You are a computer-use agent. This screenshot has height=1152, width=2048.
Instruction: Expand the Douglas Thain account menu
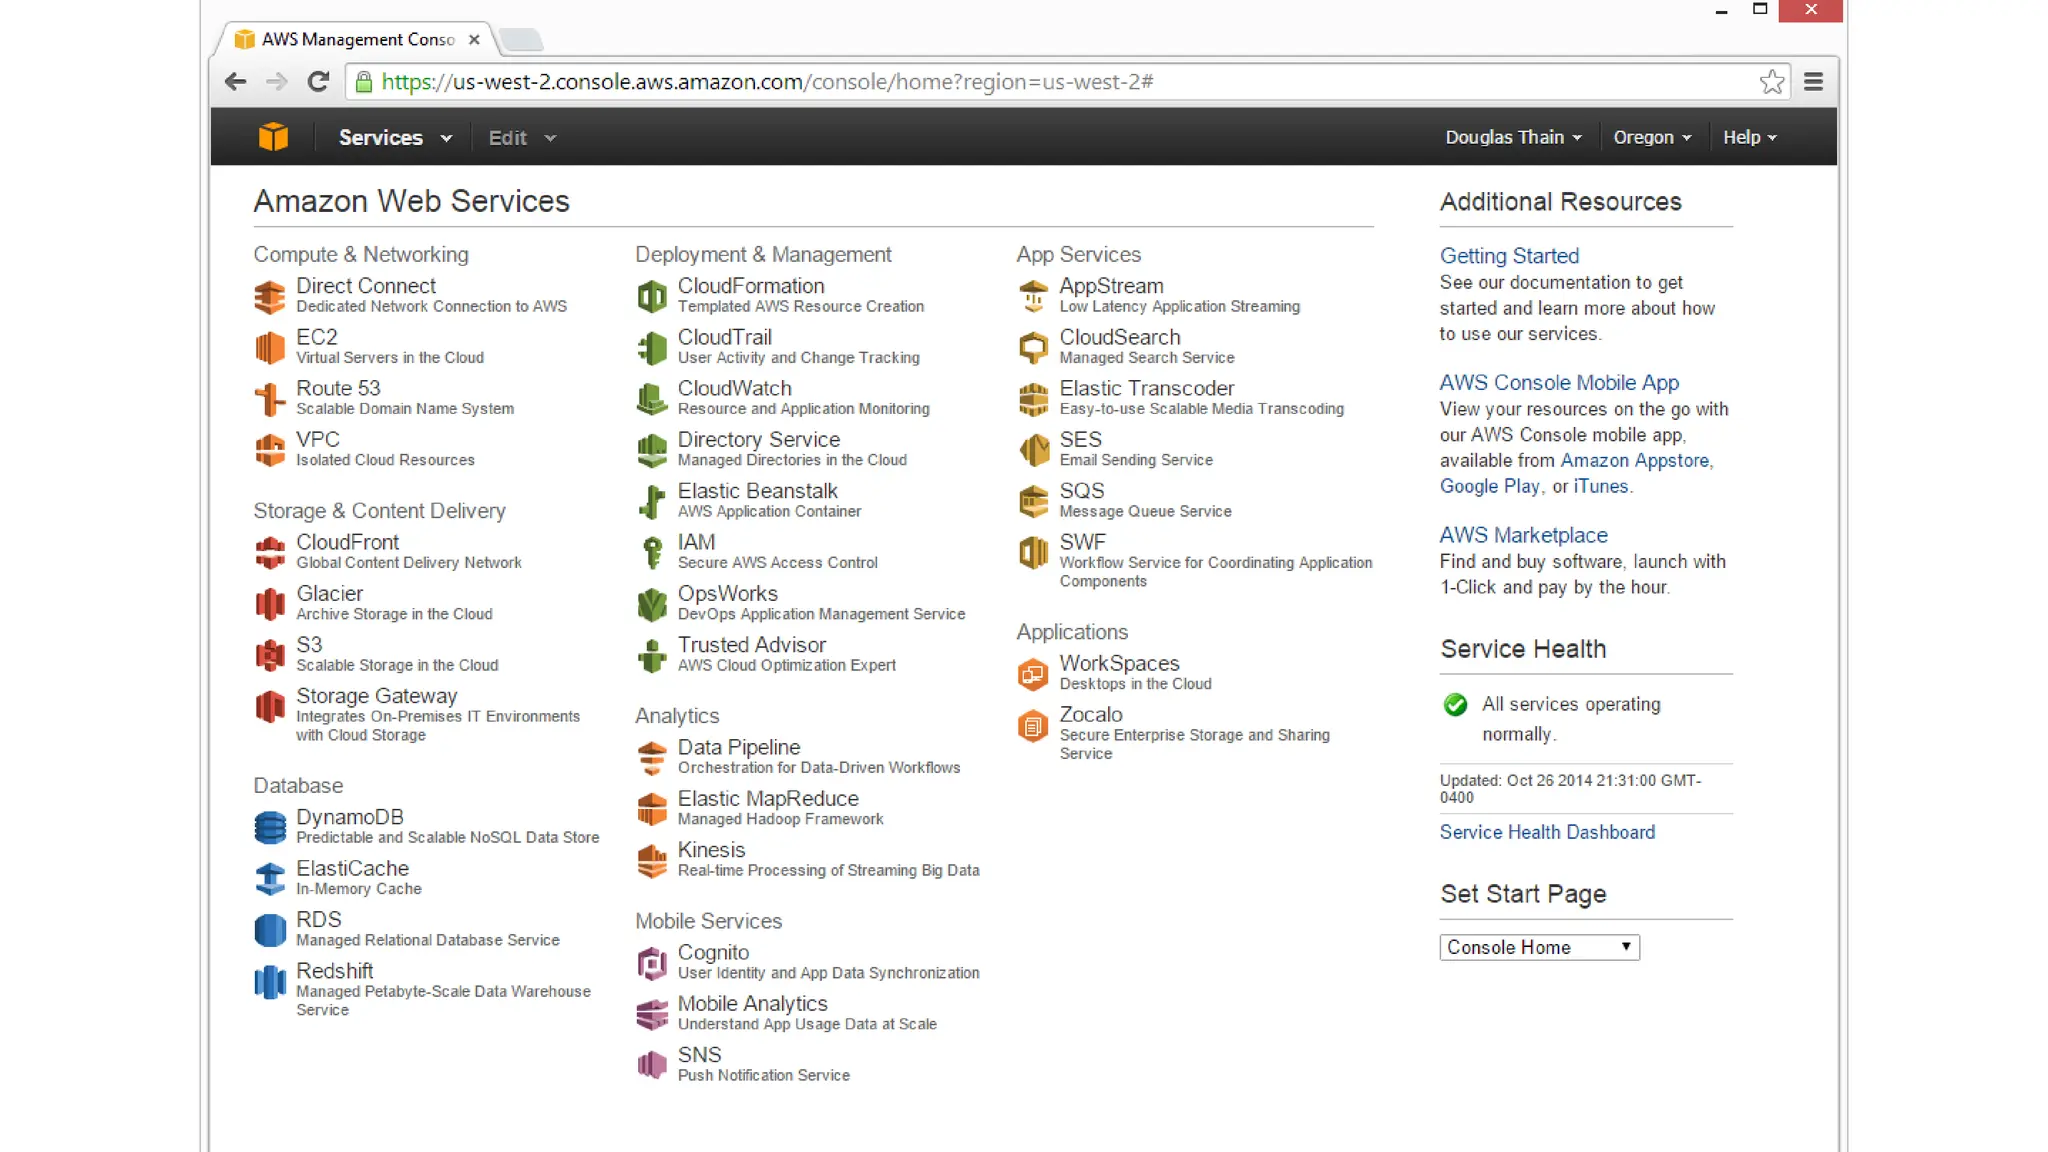[x=1513, y=138]
